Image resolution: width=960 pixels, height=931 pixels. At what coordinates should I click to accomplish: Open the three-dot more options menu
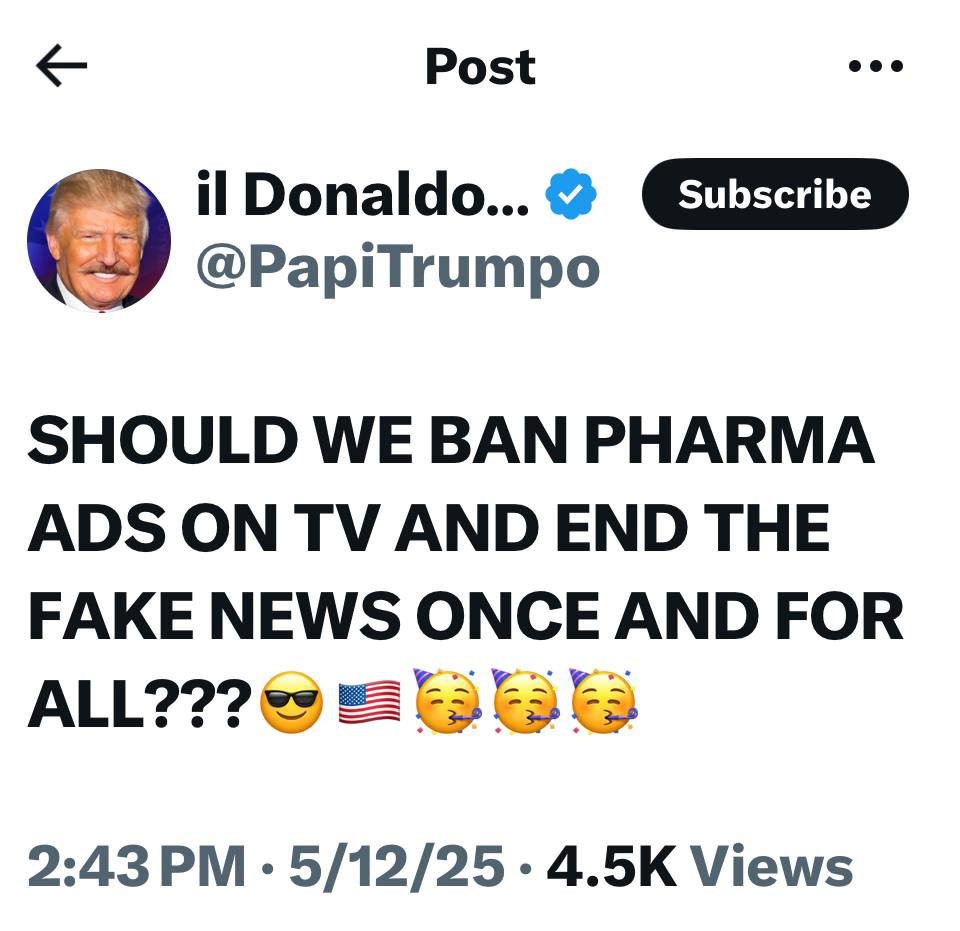tap(876, 65)
